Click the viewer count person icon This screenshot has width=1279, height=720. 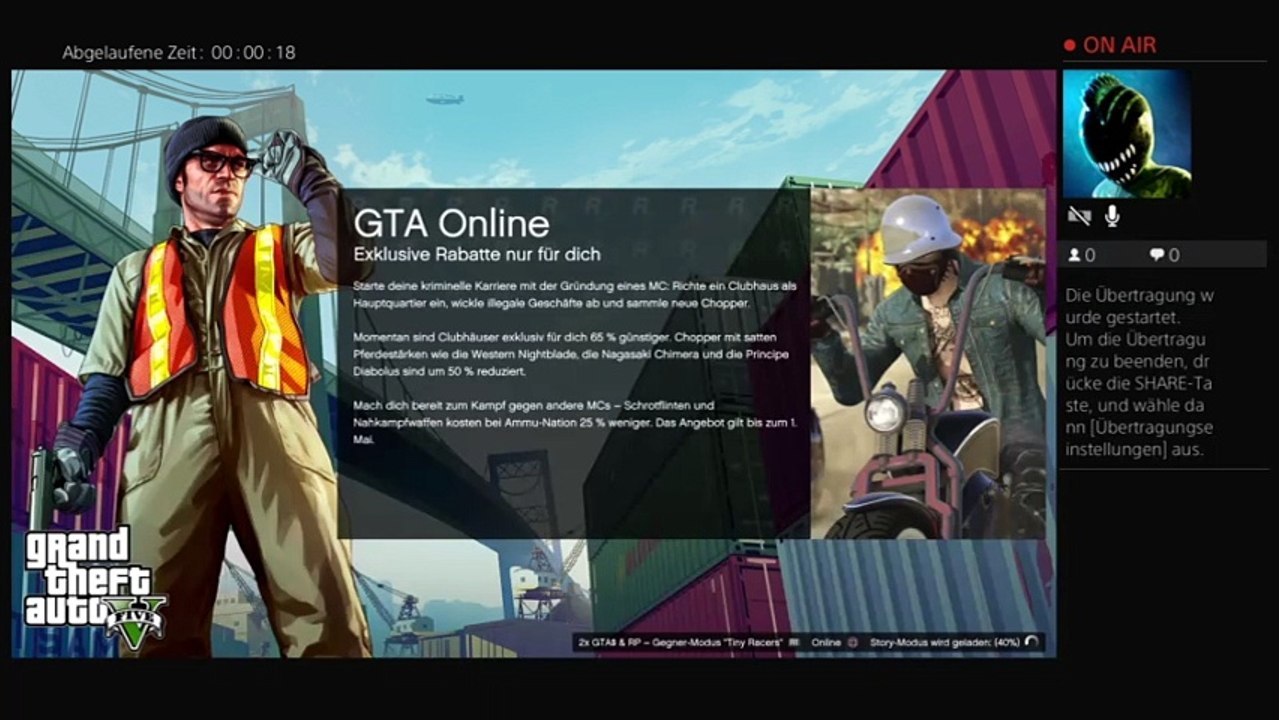1075,255
